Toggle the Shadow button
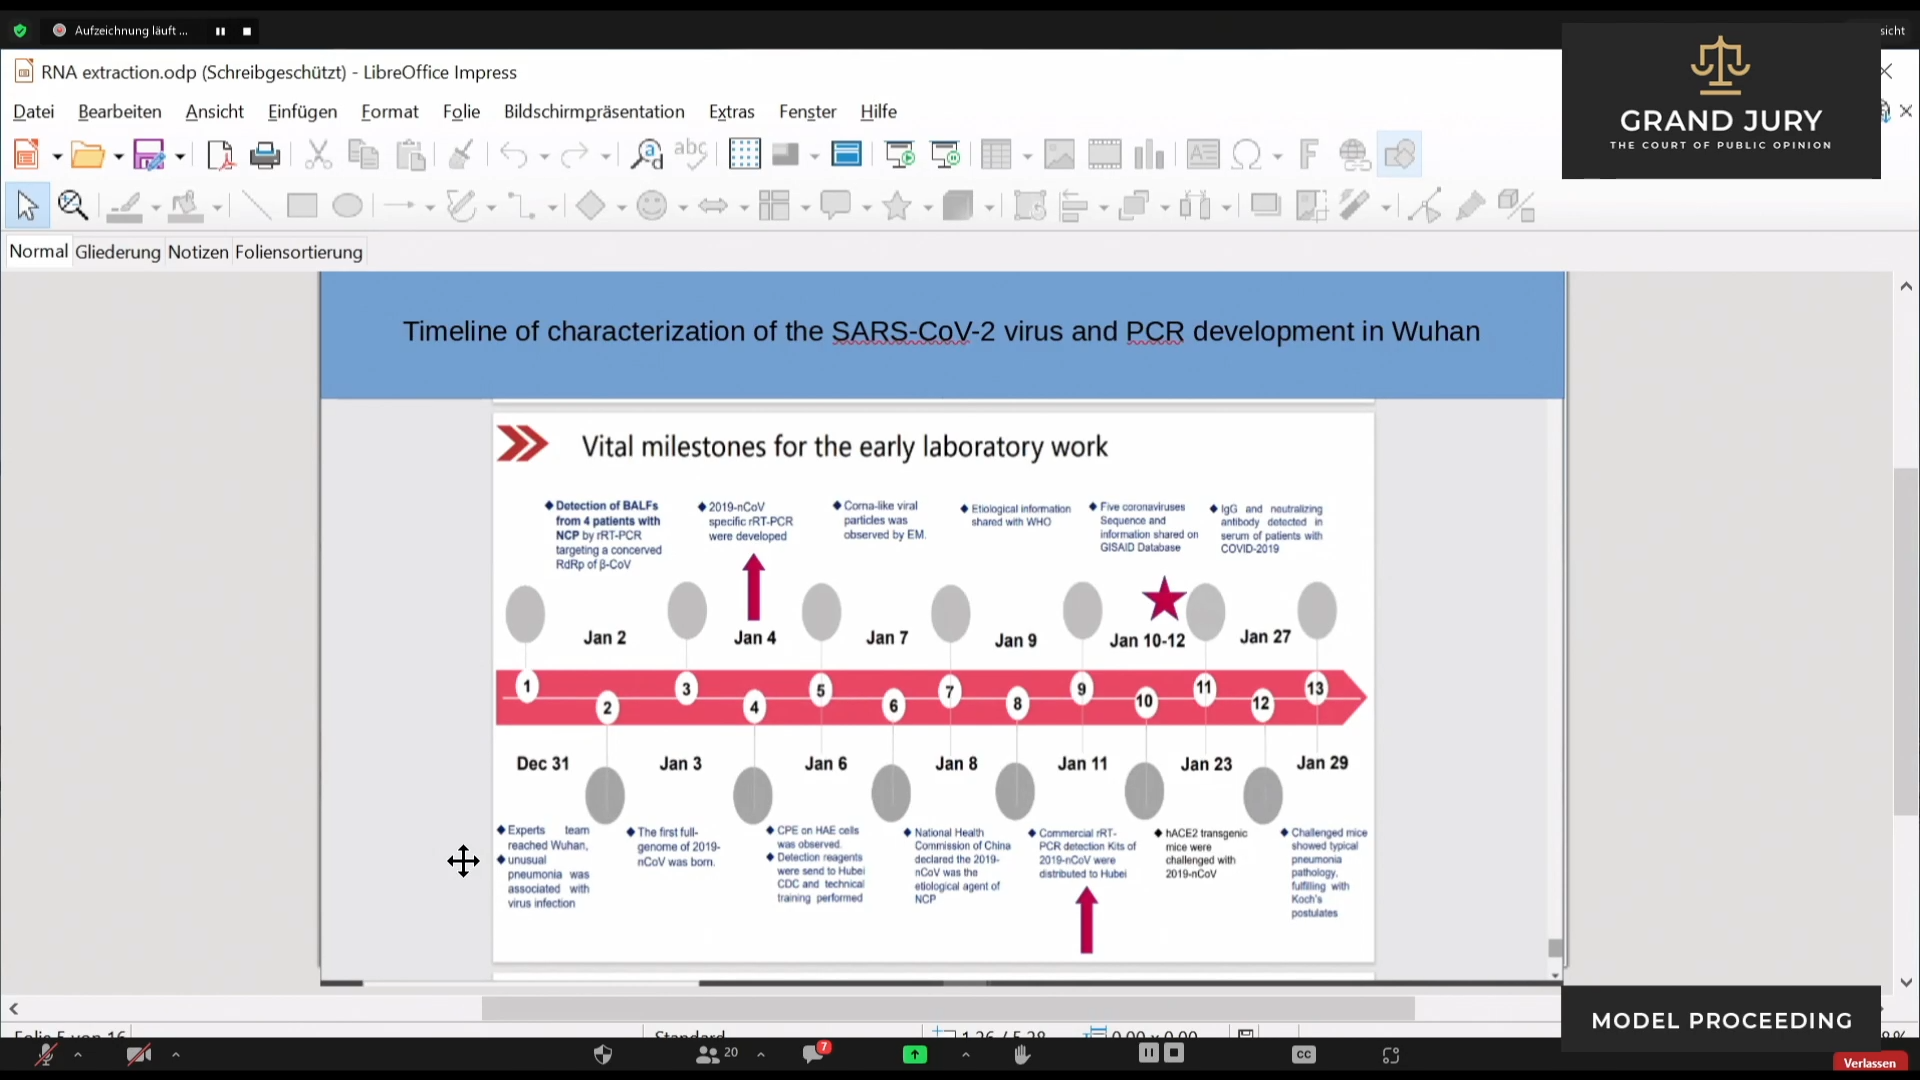Screen dimensions: 1920x1080 point(1265,206)
